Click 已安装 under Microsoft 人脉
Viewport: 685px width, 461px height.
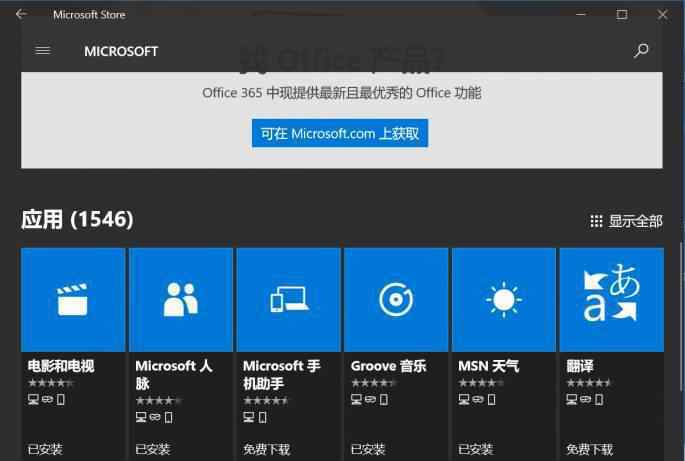click(x=152, y=449)
